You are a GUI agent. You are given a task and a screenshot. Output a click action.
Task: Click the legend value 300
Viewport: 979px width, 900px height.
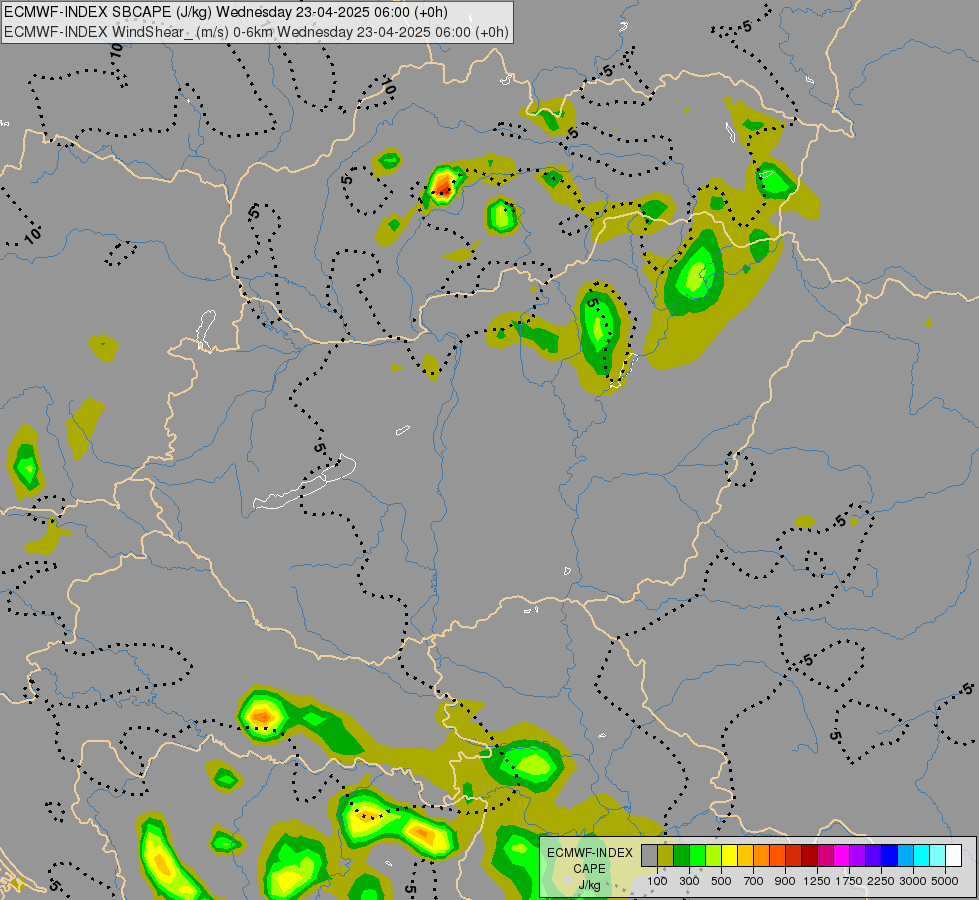click(689, 881)
